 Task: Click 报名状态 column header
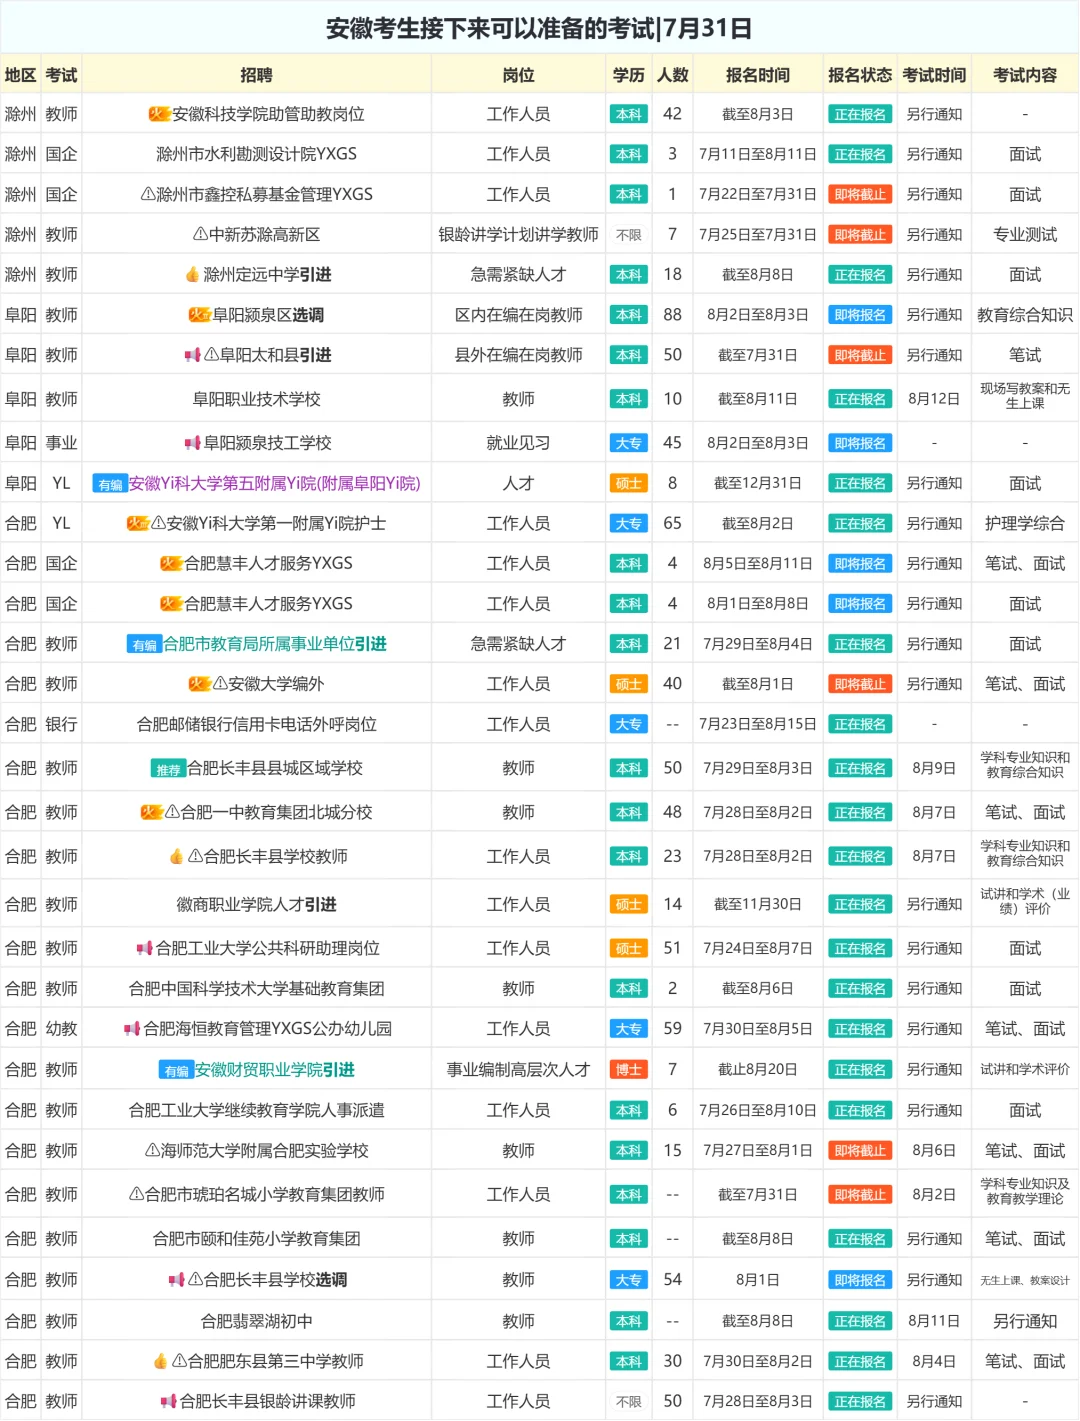tap(860, 75)
